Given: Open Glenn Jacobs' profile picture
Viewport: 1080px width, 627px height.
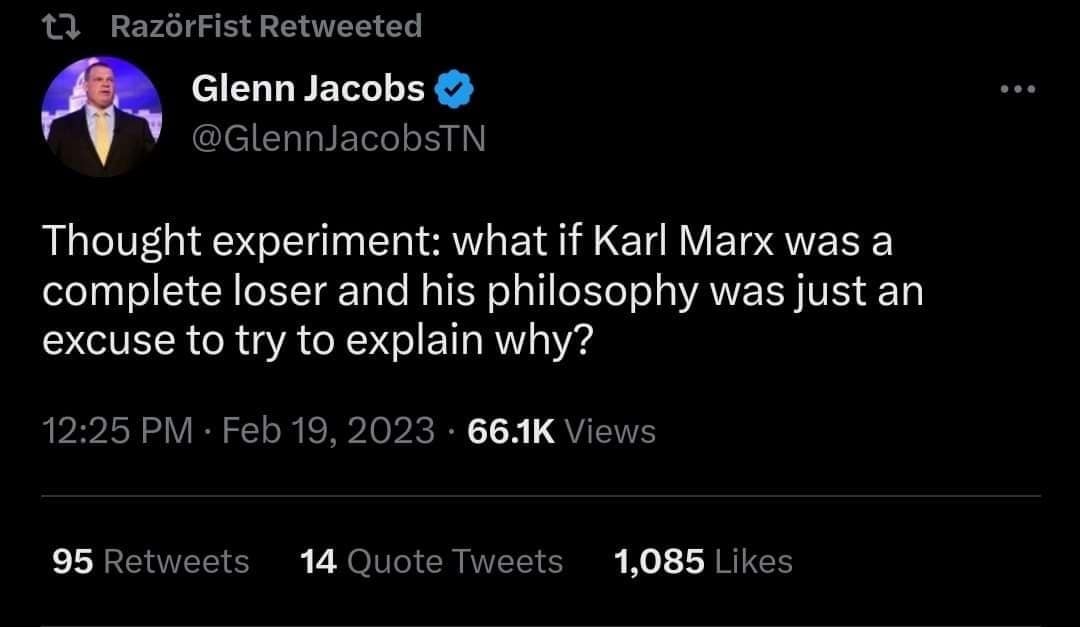Looking at the screenshot, I should 102,116.
